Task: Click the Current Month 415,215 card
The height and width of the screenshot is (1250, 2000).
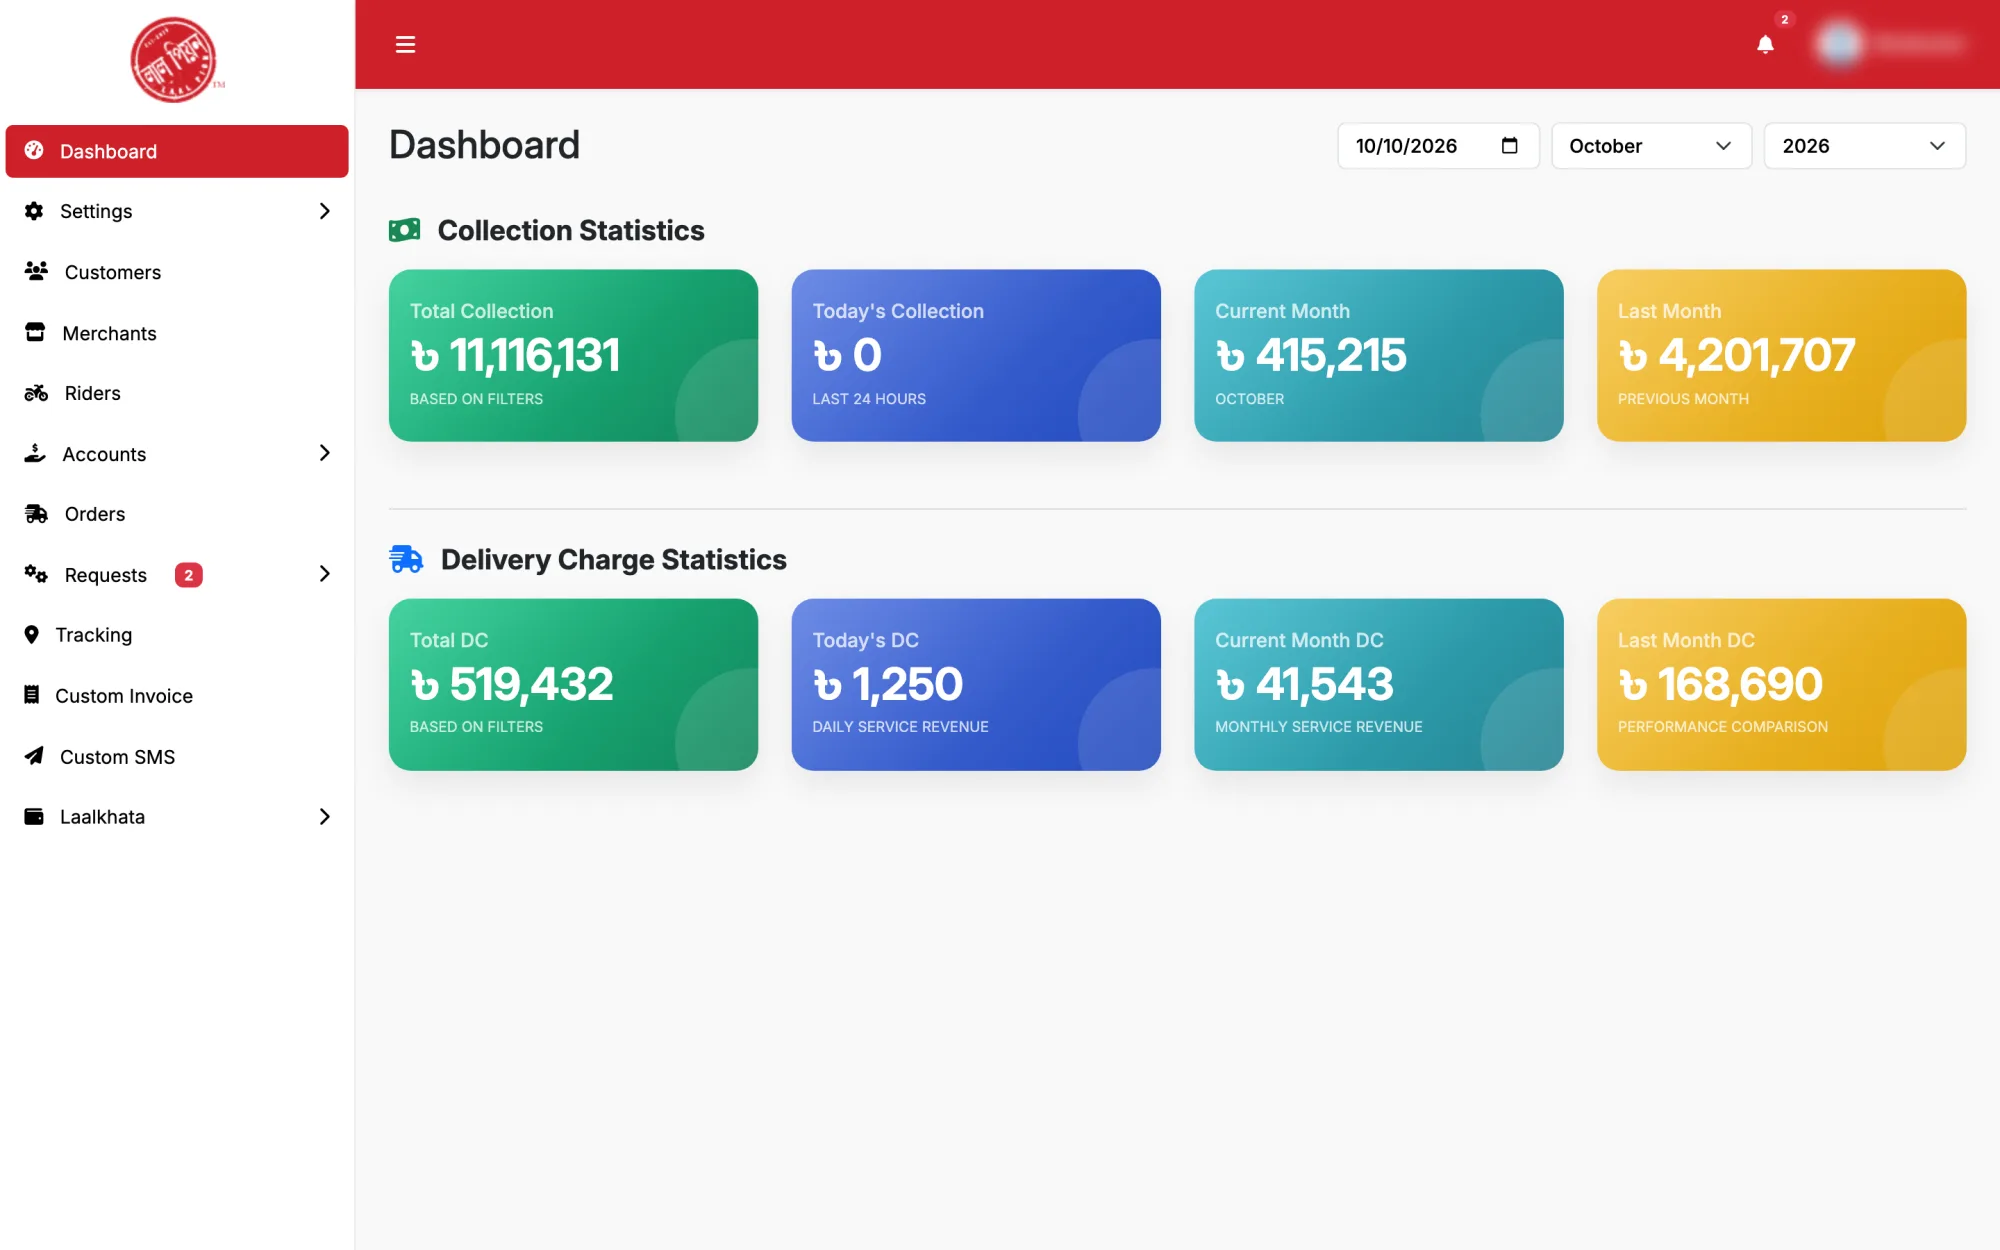Action: (1379, 355)
